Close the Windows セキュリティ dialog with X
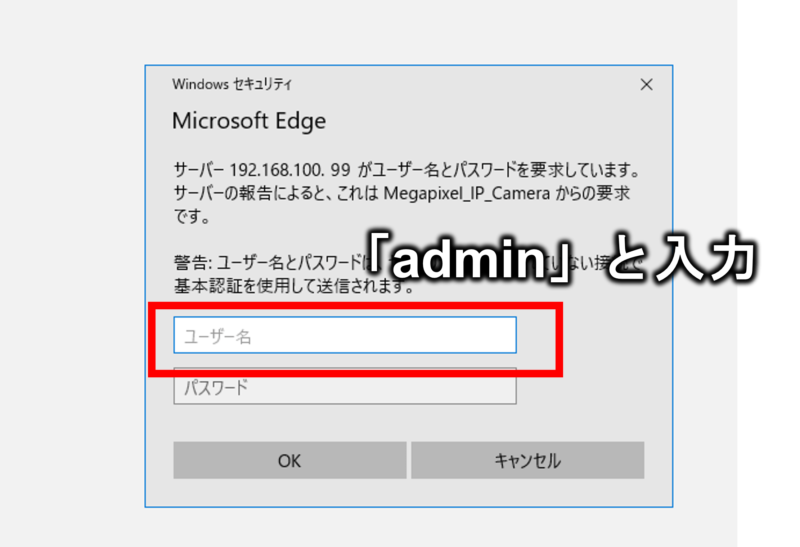800x547 pixels. (646, 85)
